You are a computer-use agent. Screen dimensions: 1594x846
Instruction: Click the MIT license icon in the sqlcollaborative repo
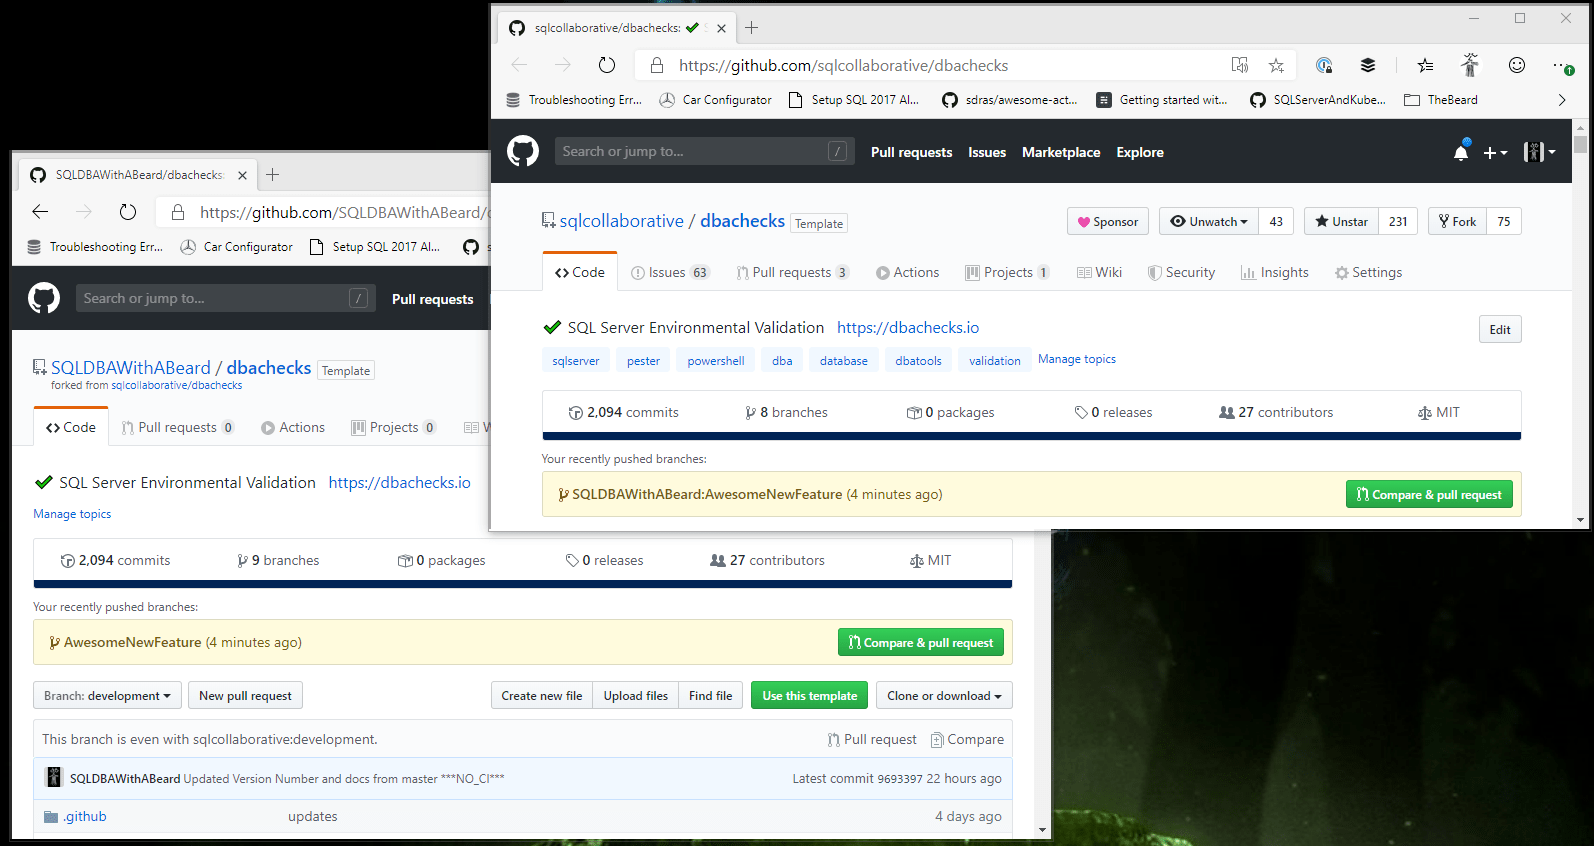click(1425, 413)
